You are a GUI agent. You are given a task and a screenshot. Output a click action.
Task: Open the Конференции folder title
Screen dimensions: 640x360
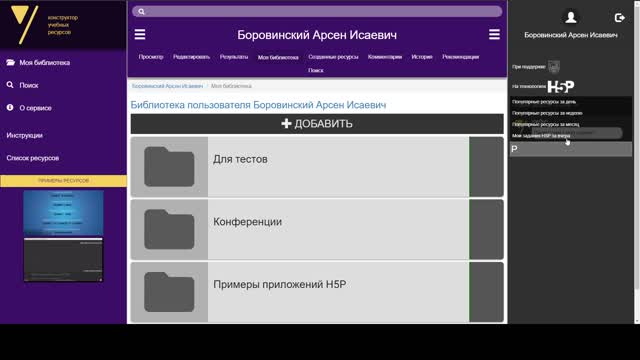pyautogui.click(x=247, y=222)
